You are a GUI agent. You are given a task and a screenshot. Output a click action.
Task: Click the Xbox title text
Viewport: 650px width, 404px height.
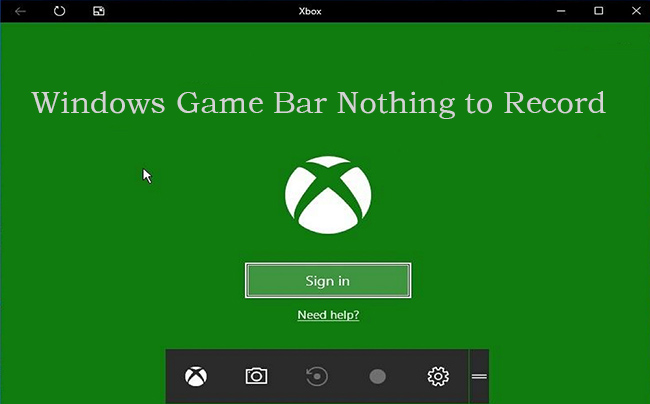[310, 11]
